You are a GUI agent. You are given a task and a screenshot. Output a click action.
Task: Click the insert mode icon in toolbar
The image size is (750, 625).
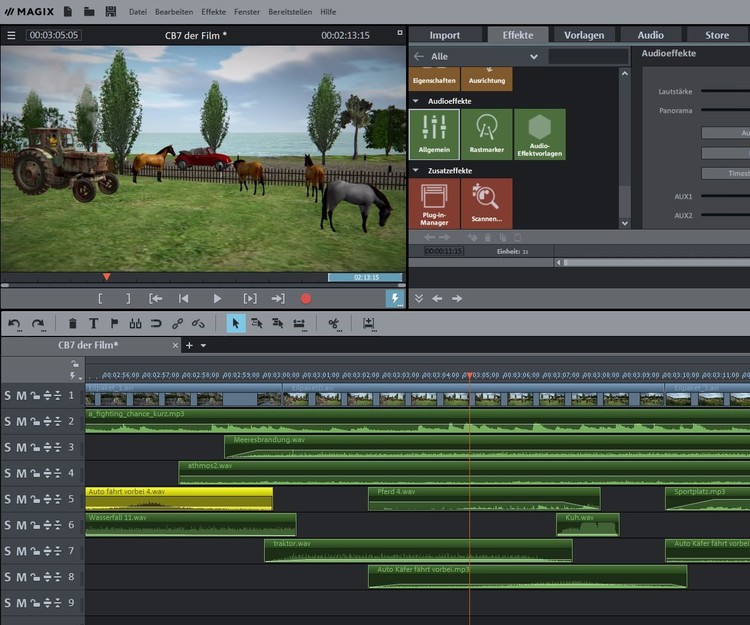(369, 324)
